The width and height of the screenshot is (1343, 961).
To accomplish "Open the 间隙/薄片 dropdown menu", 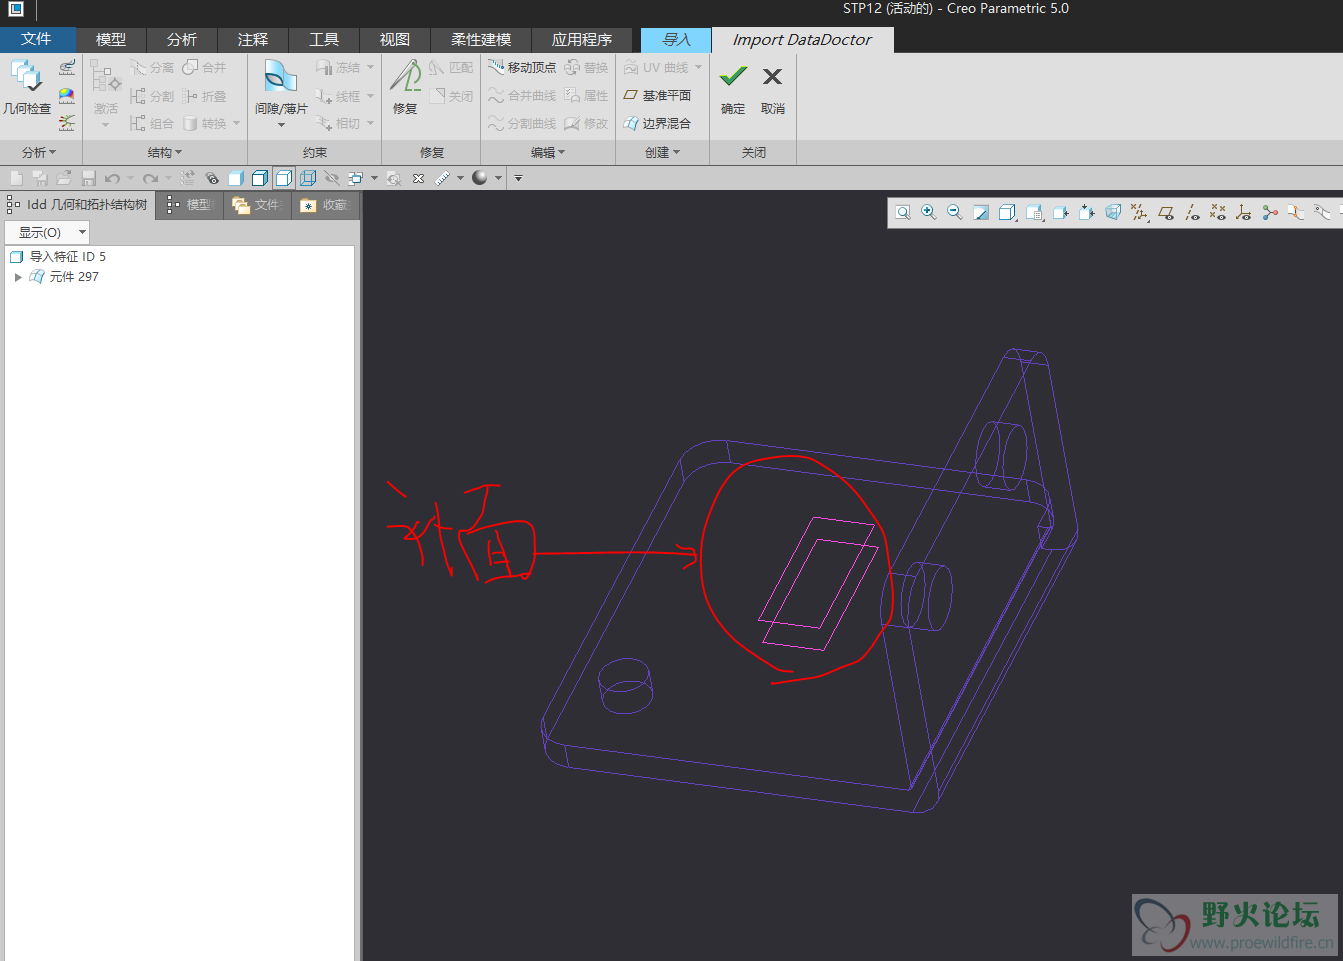I will click(x=281, y=125).
